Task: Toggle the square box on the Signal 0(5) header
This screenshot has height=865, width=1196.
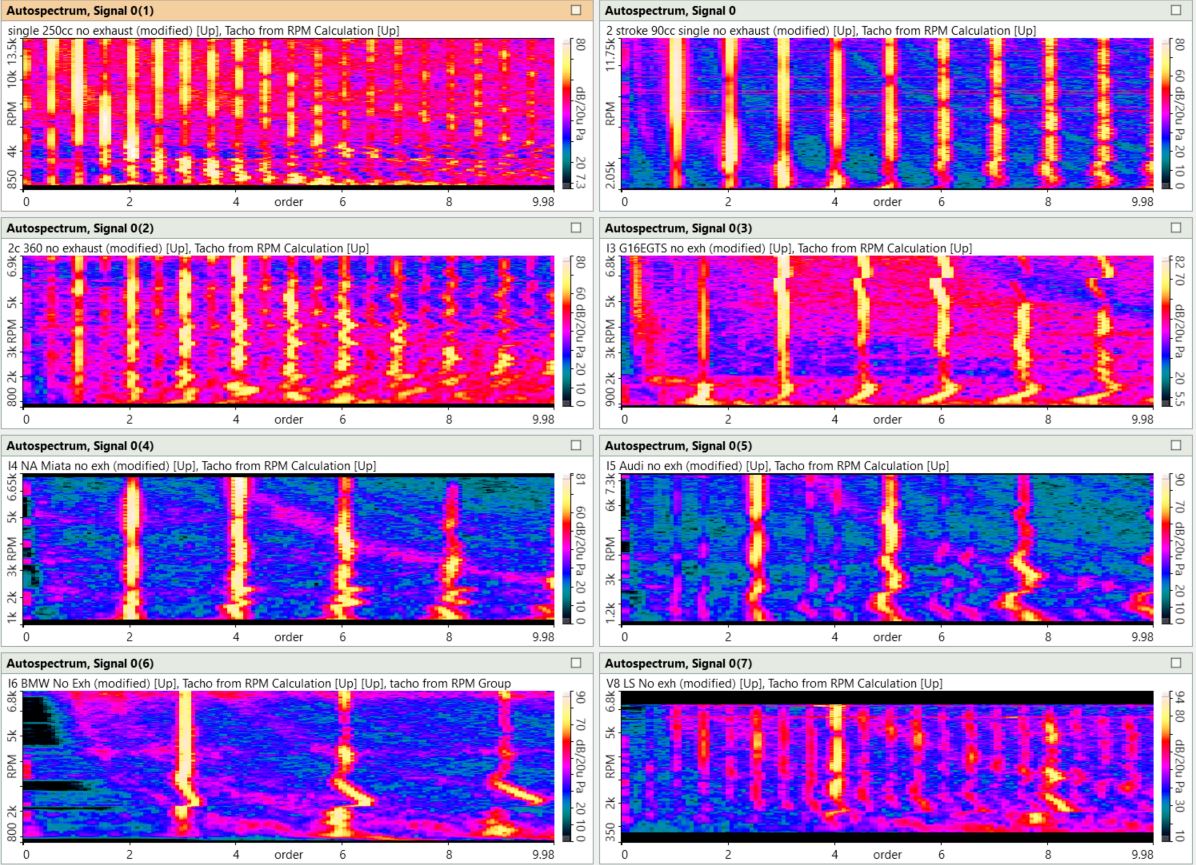Action: [x=1175, y=445]
